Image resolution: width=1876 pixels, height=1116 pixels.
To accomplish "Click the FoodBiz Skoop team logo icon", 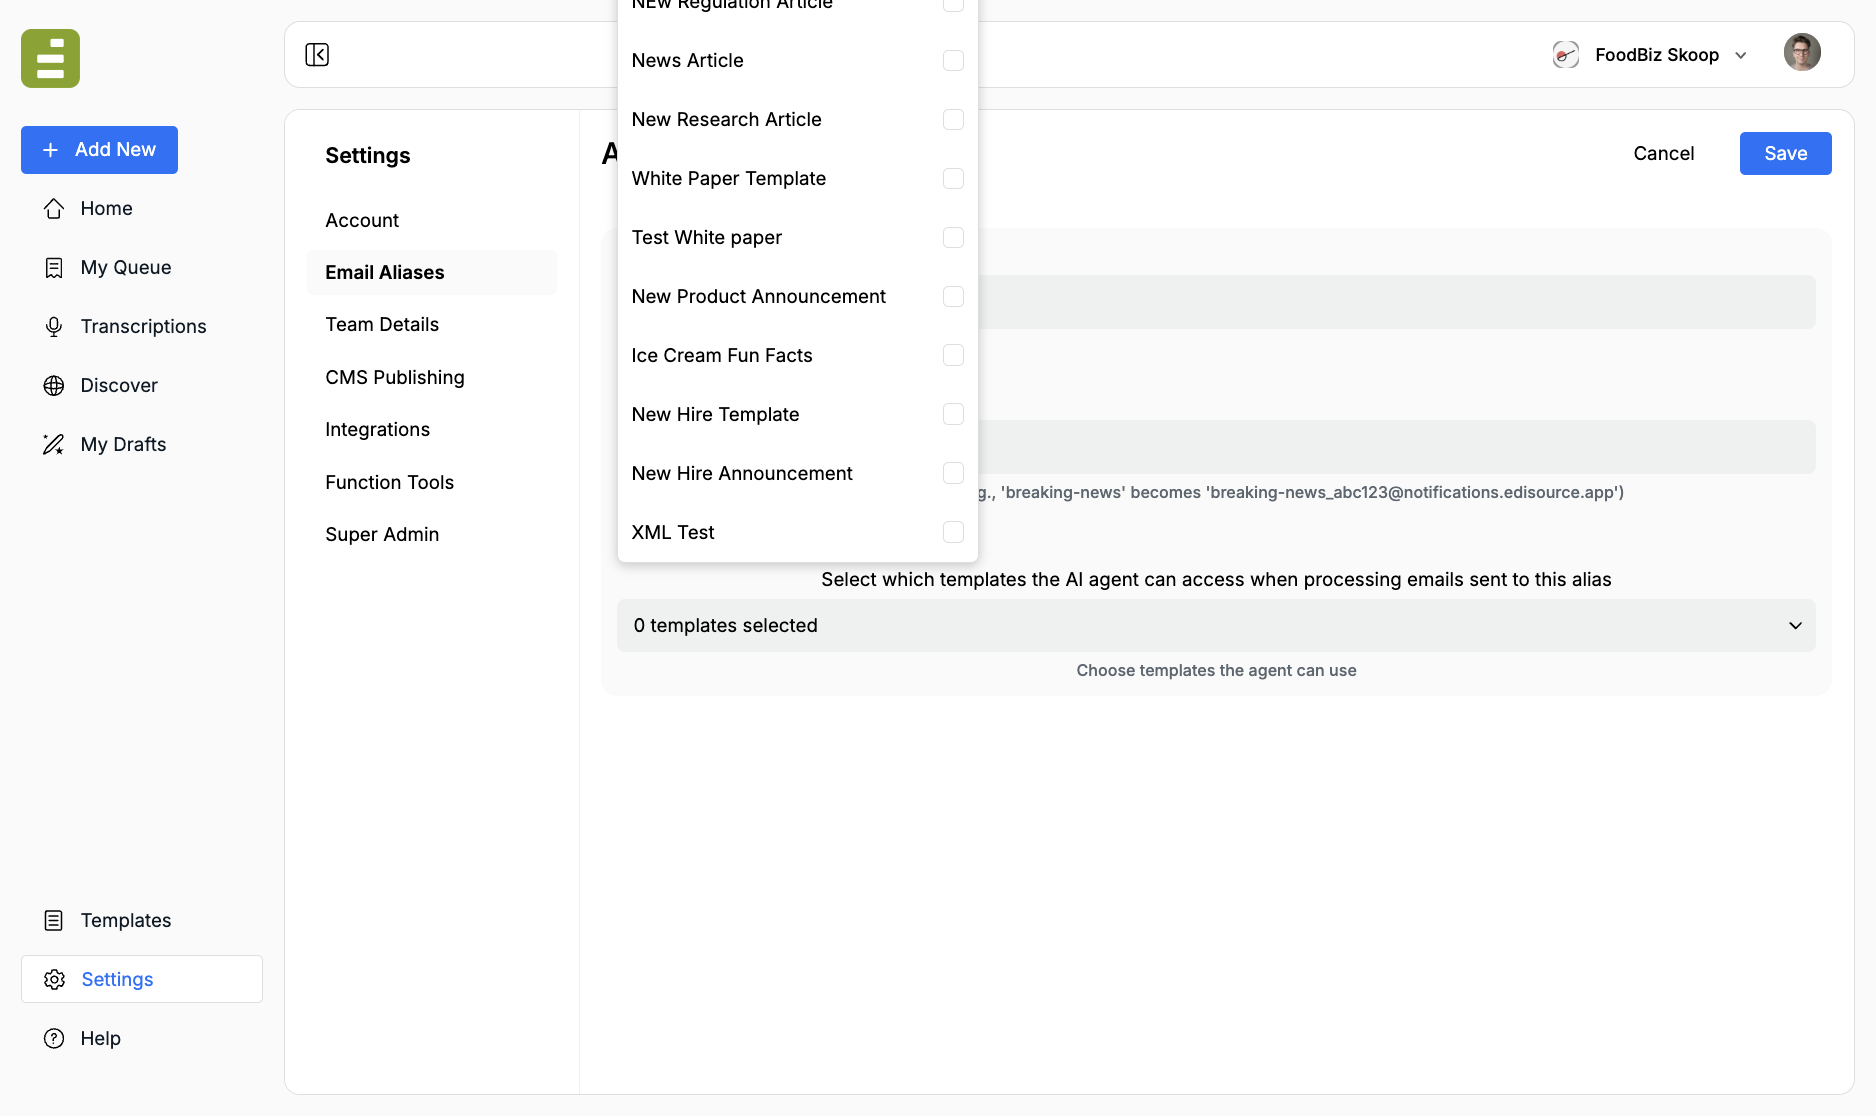I will pyautogui.click(x=1566, y=55).
